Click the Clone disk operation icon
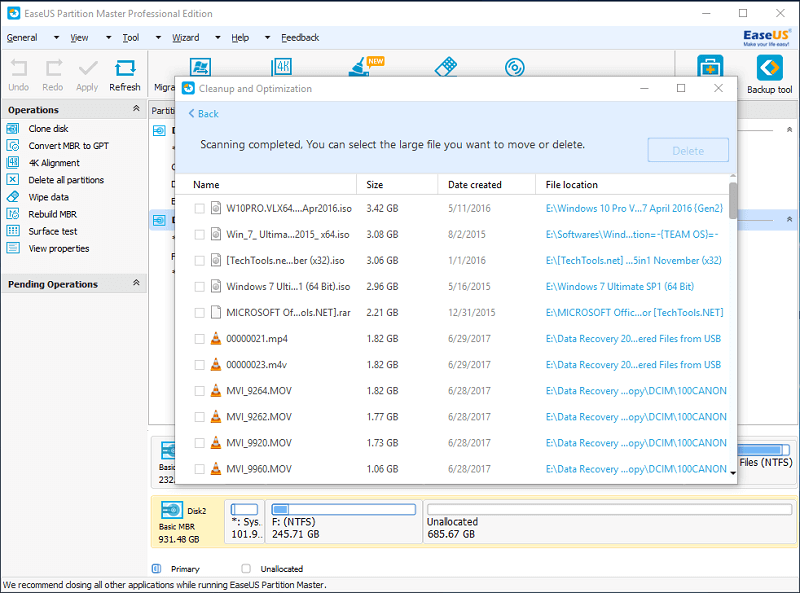This screenshot has height=593, width=800. [x=13, y=129]
